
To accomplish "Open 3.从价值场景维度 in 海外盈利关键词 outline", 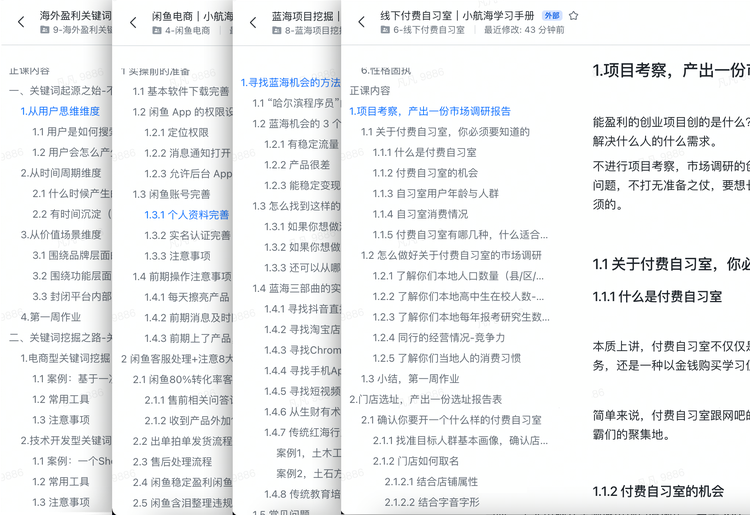I will coord(60,235).
